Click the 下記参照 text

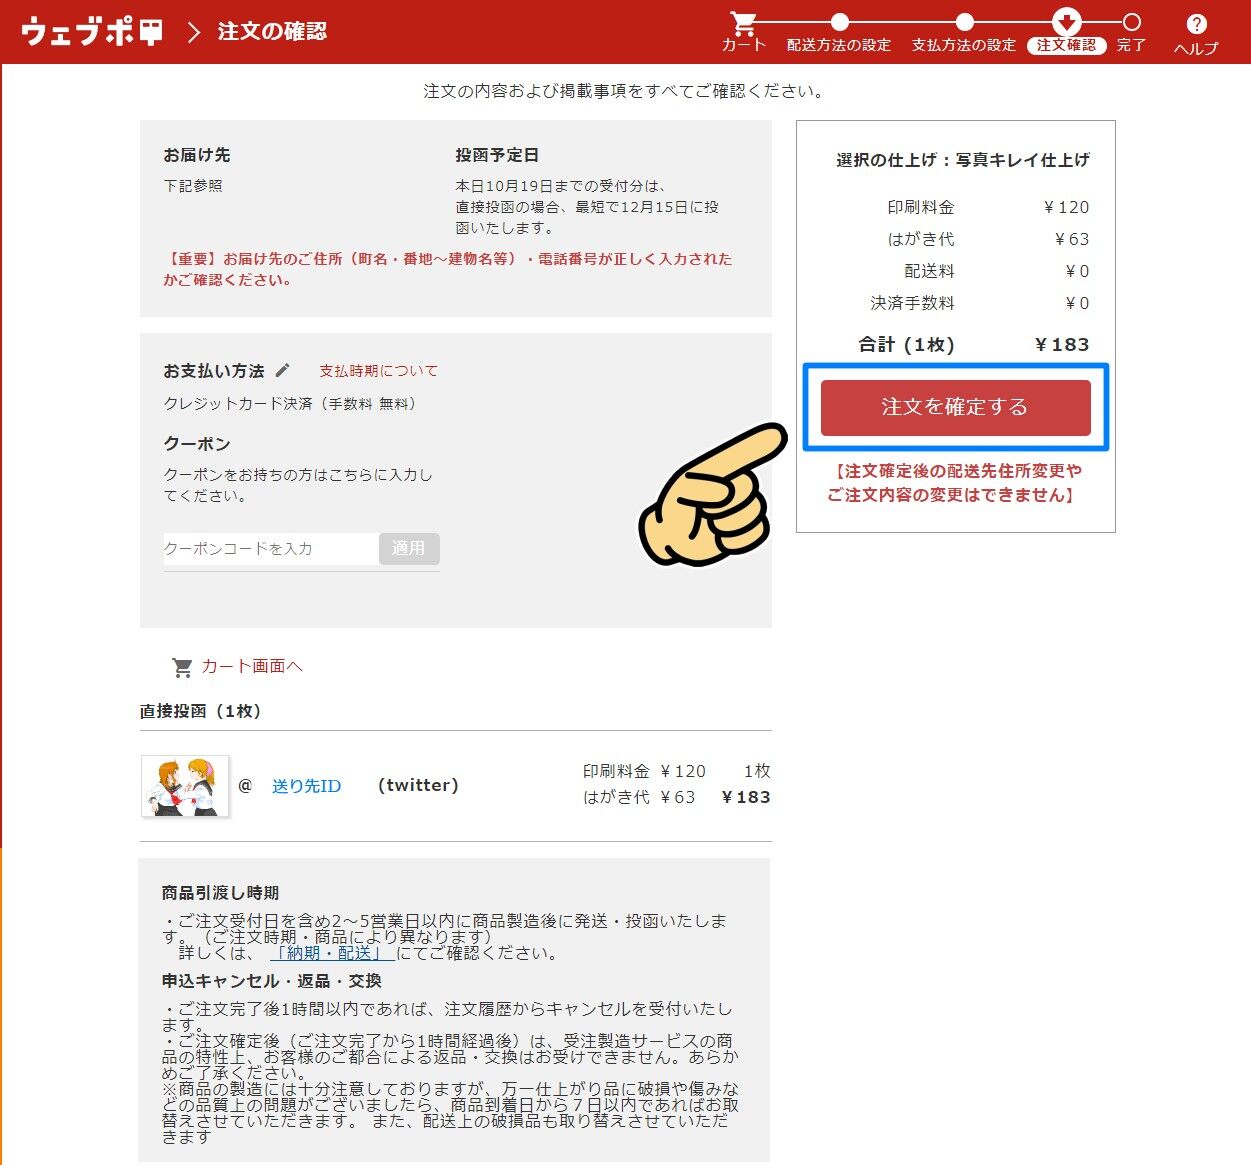[193, 186]
